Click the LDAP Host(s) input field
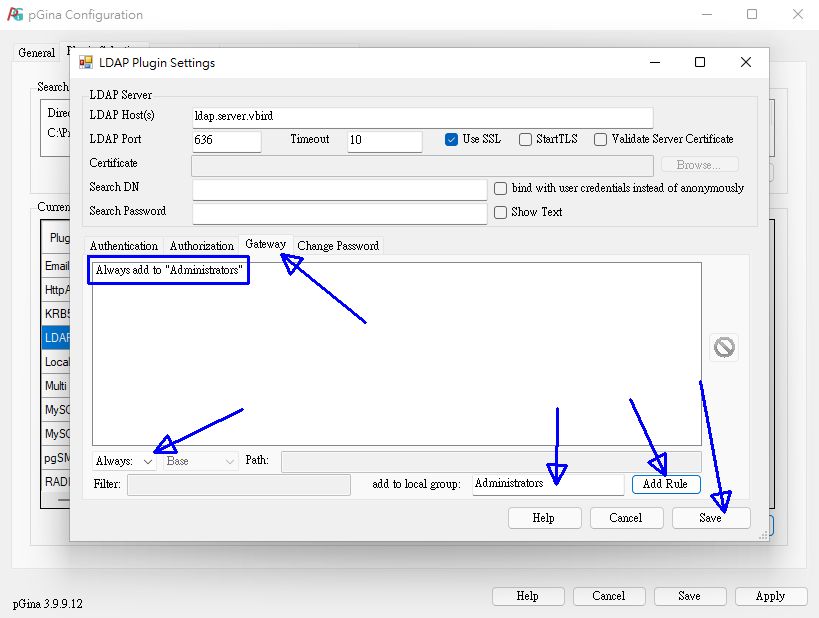Viewport: 819px width, 618px height. point(420,116)
